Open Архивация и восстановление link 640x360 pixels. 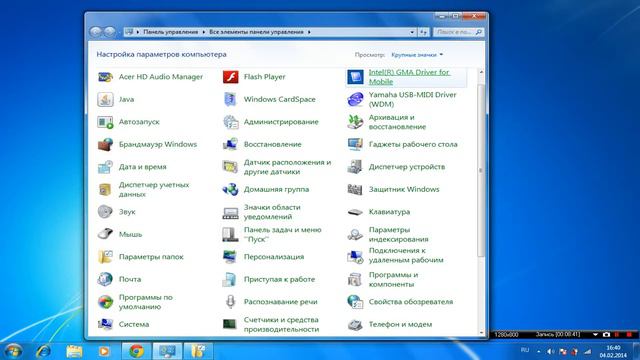click(x=397, y=122)
